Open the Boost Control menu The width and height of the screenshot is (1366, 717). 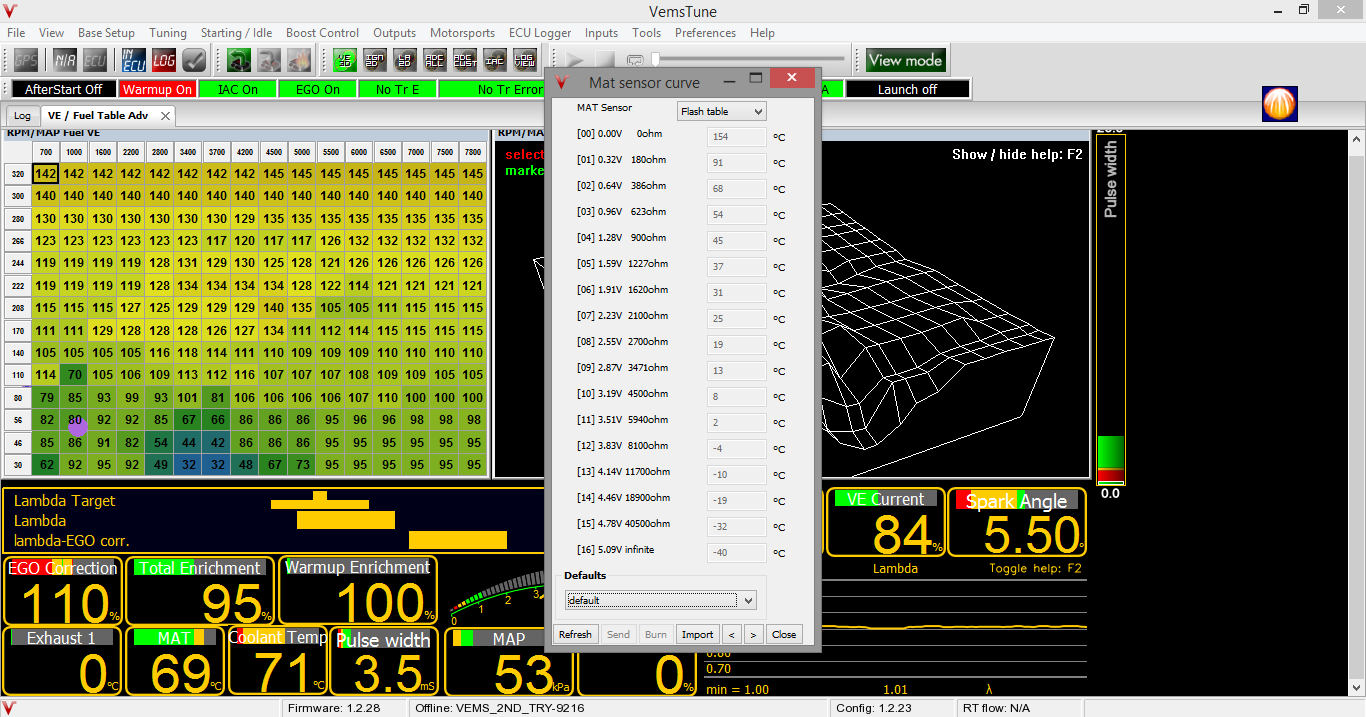[322, 33]
